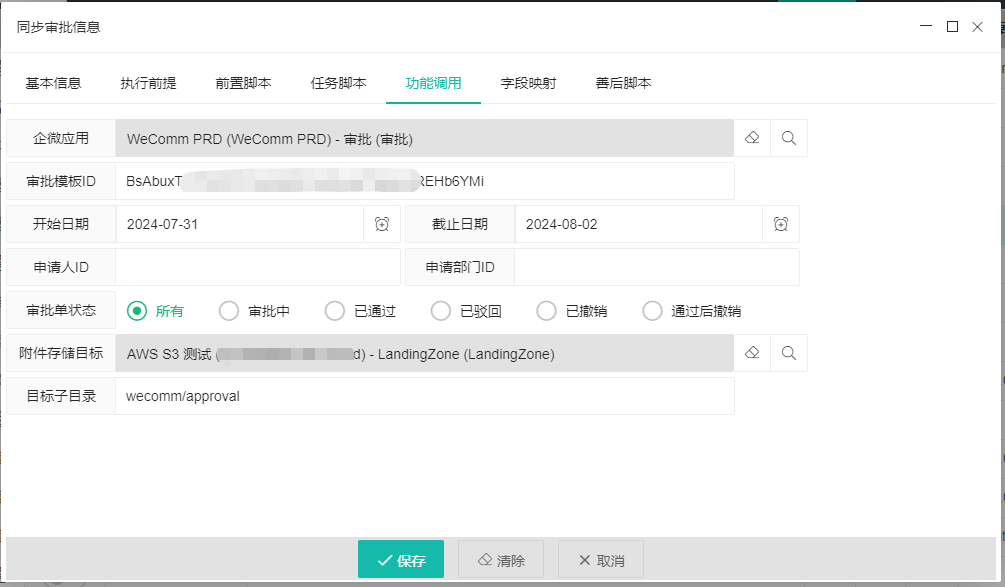The width and height of the screenshot is (1005, 587).
Task: Click the 开始日期 field showing 2024-07-31
Action: [240, 224]
